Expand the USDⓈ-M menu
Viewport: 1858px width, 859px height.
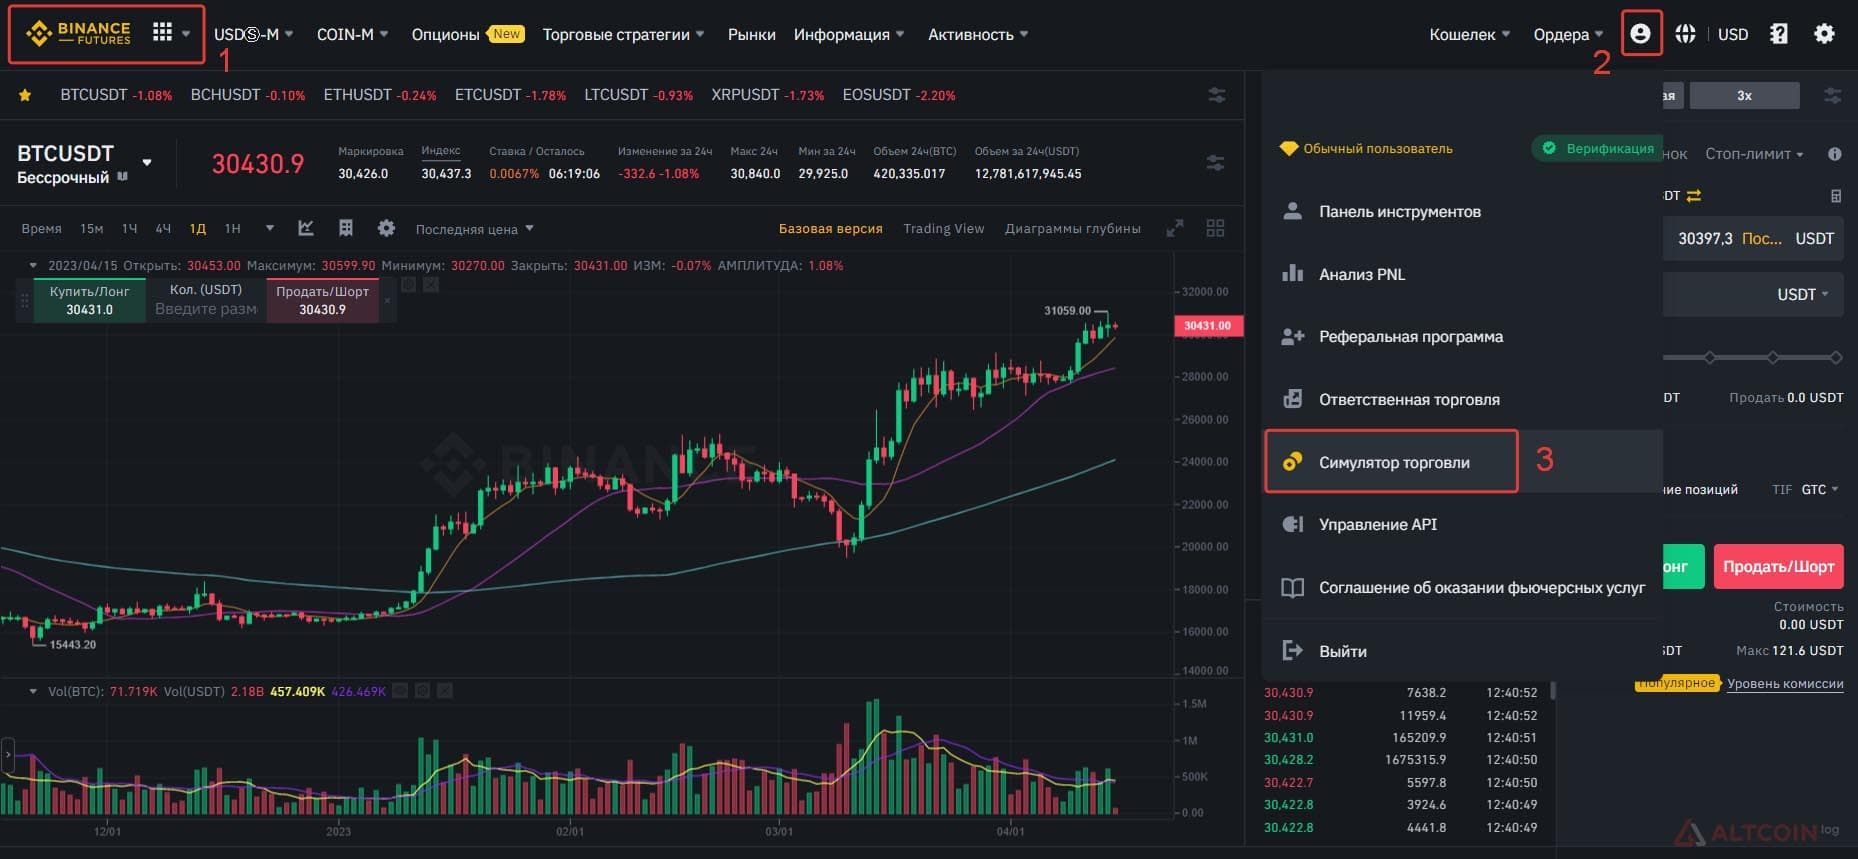253,34
